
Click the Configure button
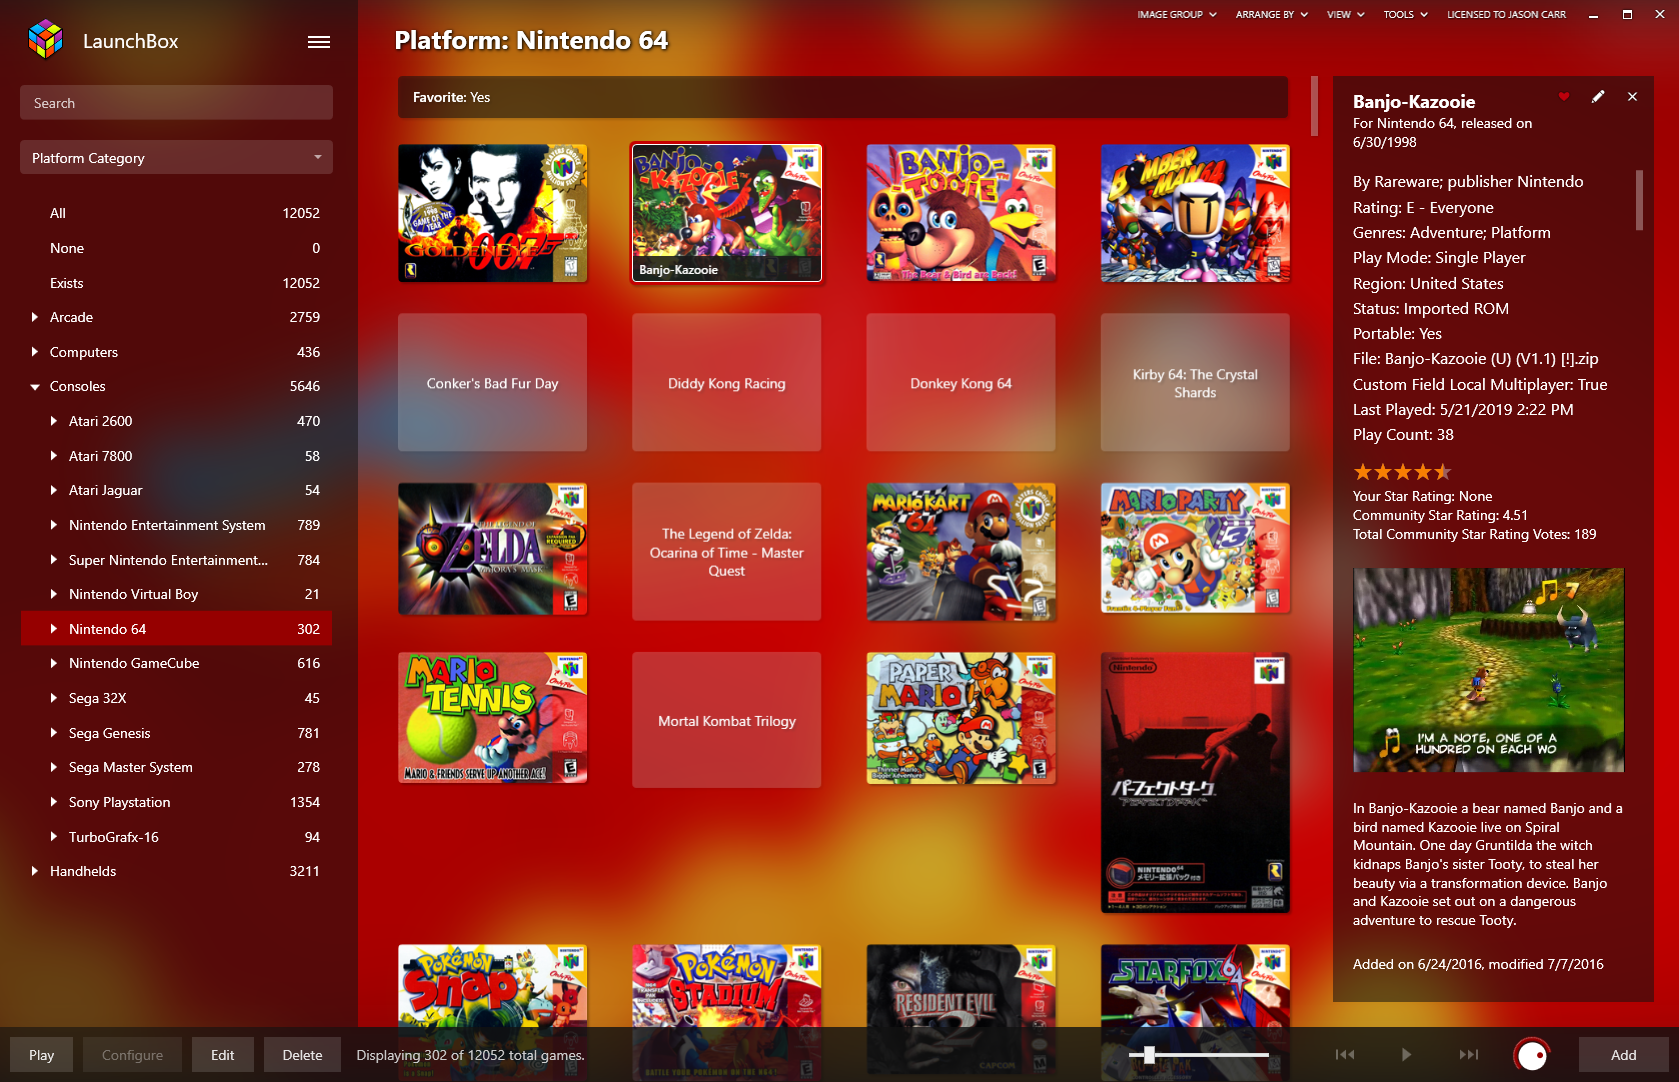click(x=132, y=1054)
